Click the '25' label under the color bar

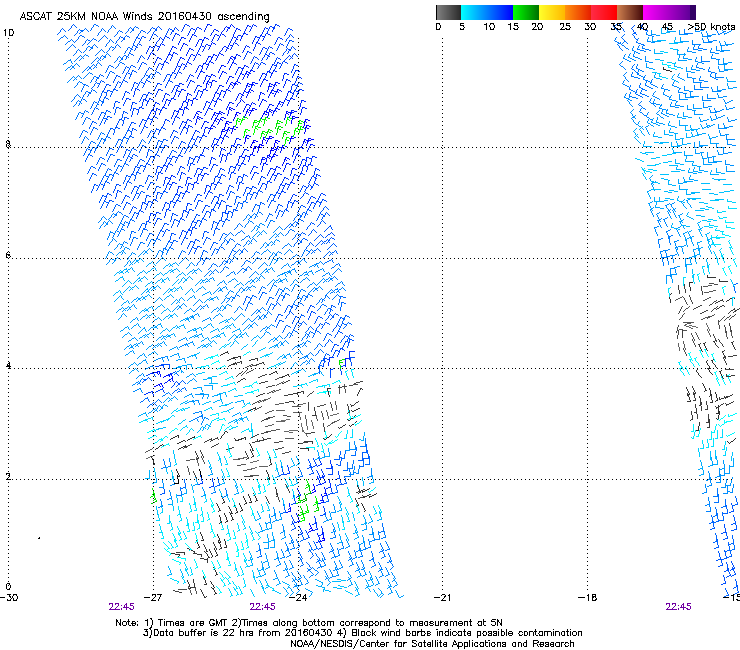point(565,27)
